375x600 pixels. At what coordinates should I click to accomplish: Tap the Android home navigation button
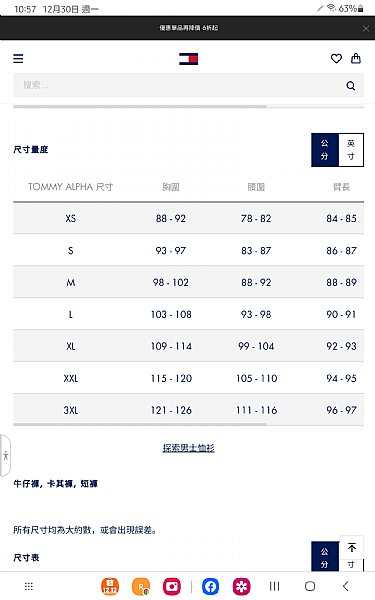click(310, 586)
